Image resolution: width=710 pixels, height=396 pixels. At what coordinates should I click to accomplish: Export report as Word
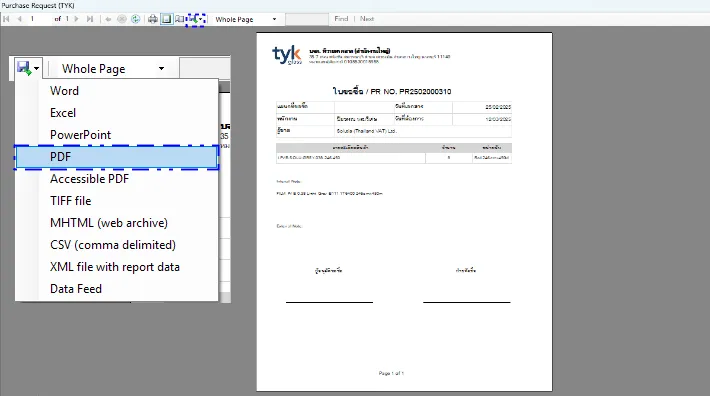tap(117, 91)
